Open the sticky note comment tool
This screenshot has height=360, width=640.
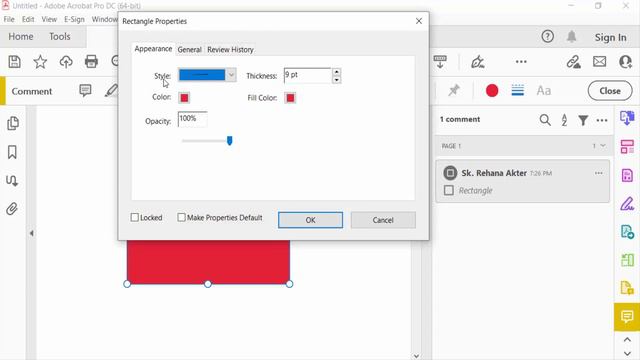[x=85, y=90]
